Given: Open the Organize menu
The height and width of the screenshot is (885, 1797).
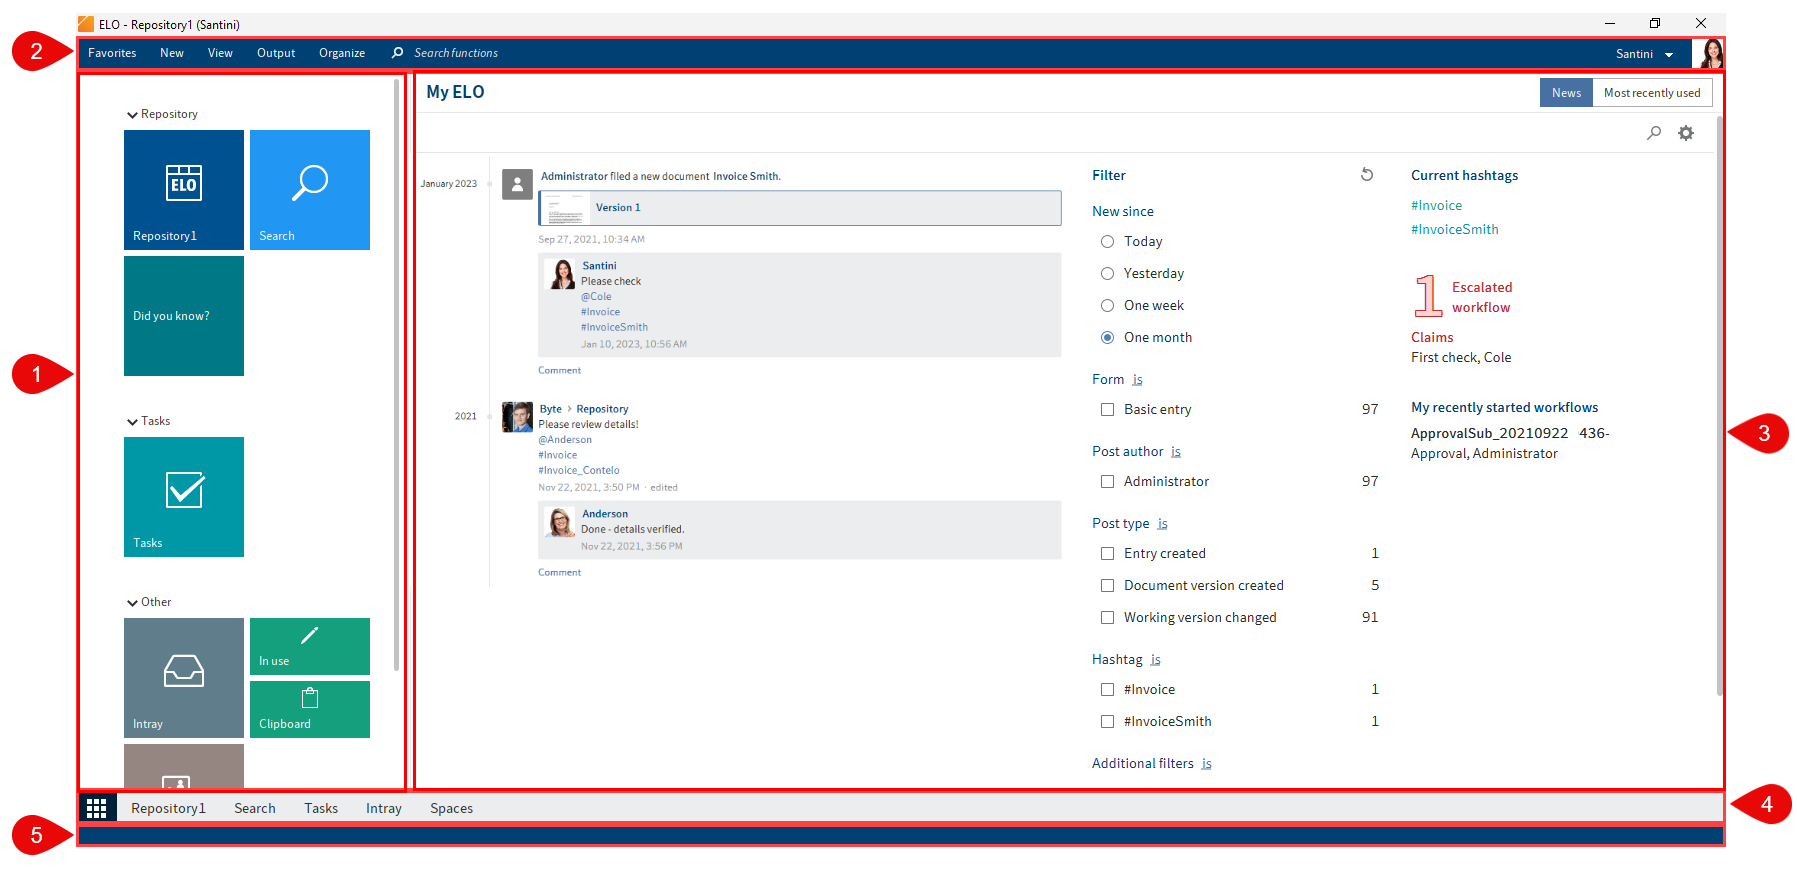Looking at the screenshot, I should click(342, 53).
